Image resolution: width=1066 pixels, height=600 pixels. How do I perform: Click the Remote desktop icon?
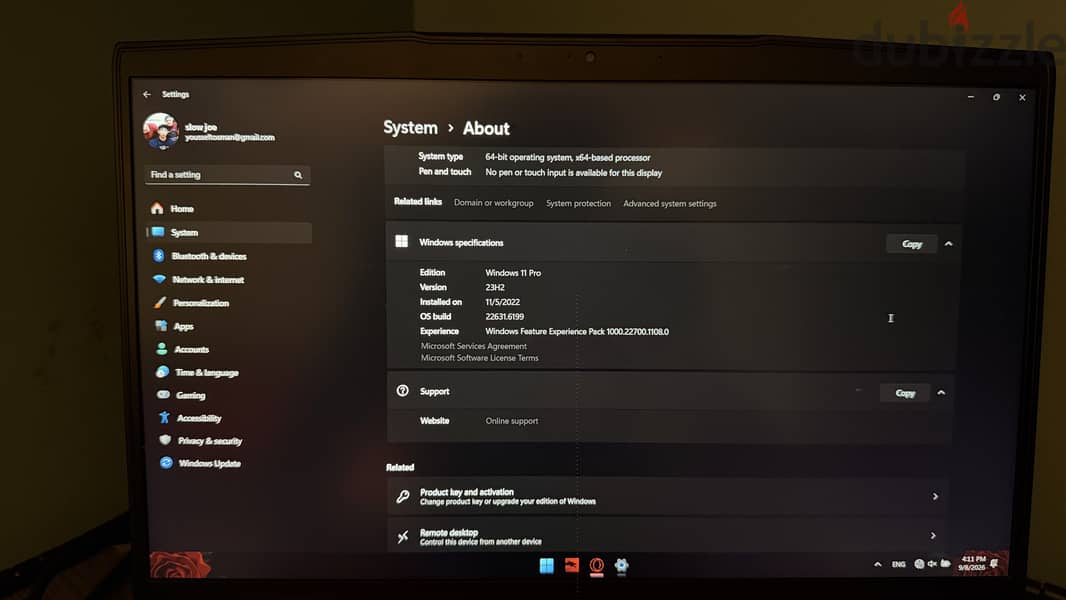(x=403, y=537)
